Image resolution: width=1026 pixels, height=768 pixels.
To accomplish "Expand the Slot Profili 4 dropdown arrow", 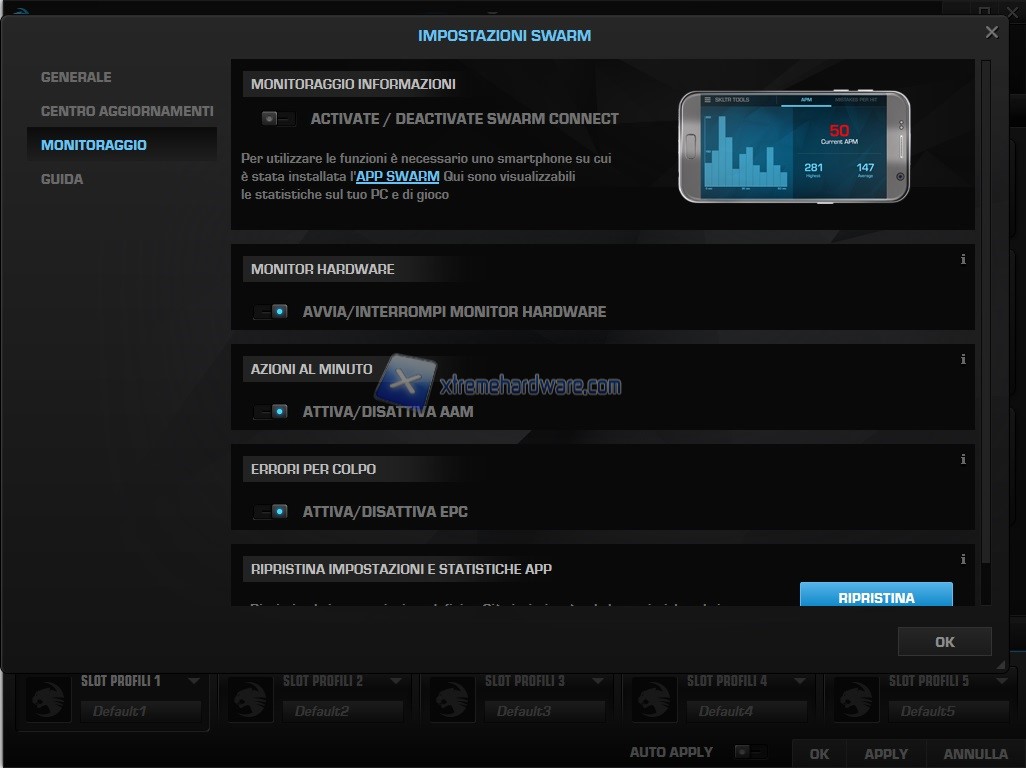I will coord(801,682).
